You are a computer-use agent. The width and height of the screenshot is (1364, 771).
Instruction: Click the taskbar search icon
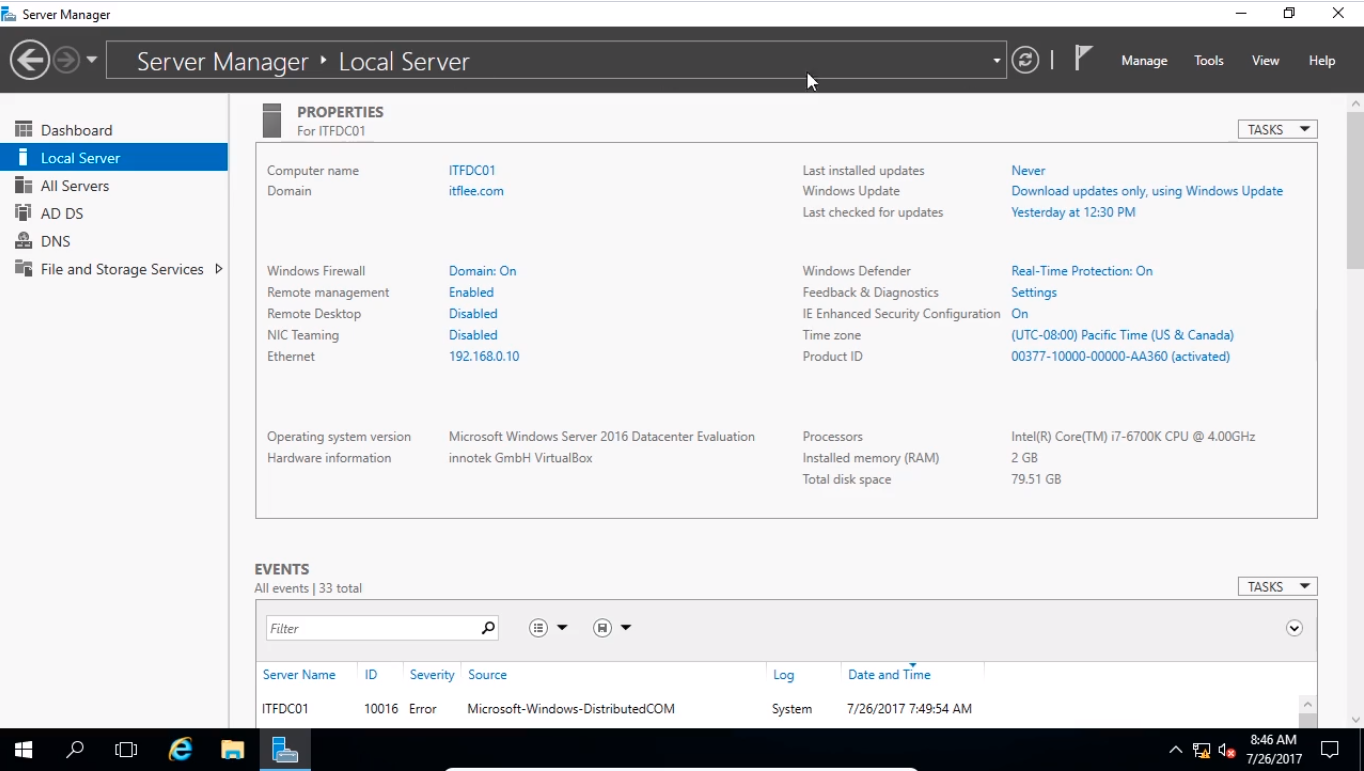75,750
